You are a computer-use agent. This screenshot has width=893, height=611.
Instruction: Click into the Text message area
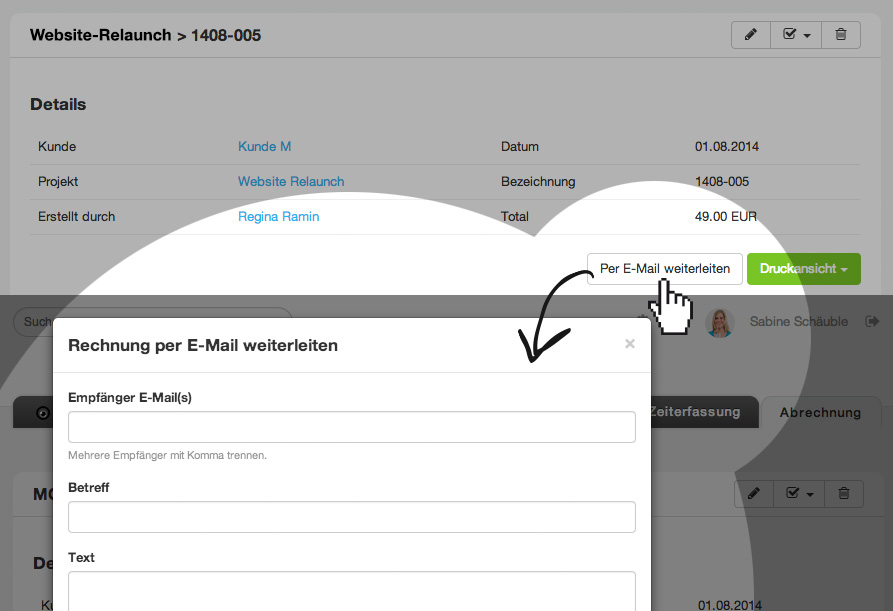point(351,592)
